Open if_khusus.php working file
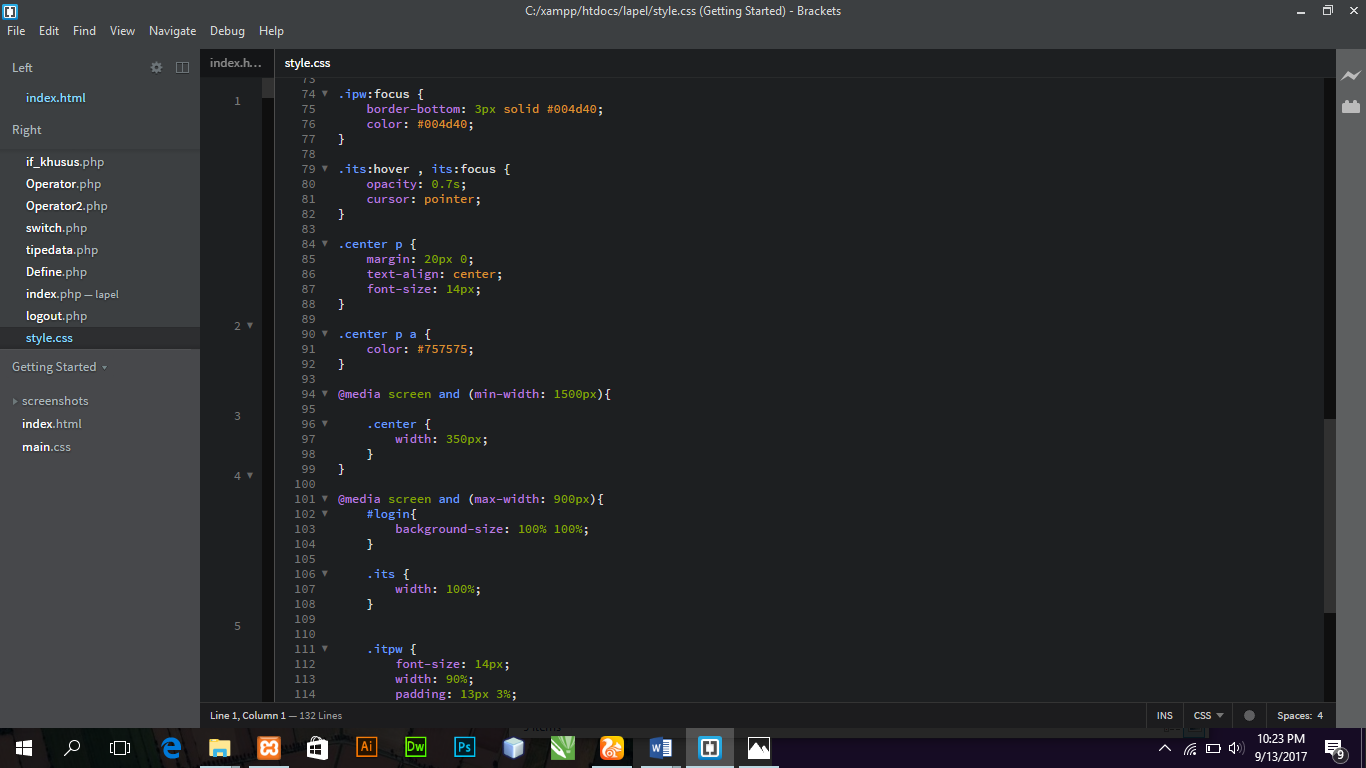 [65, 162]
